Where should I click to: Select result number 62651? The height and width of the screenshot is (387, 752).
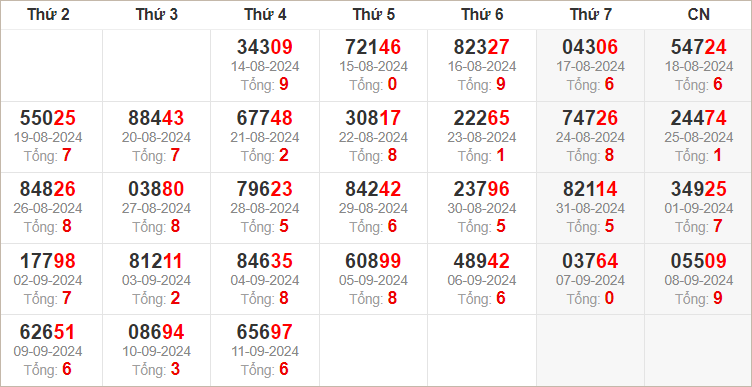point(48,332)
